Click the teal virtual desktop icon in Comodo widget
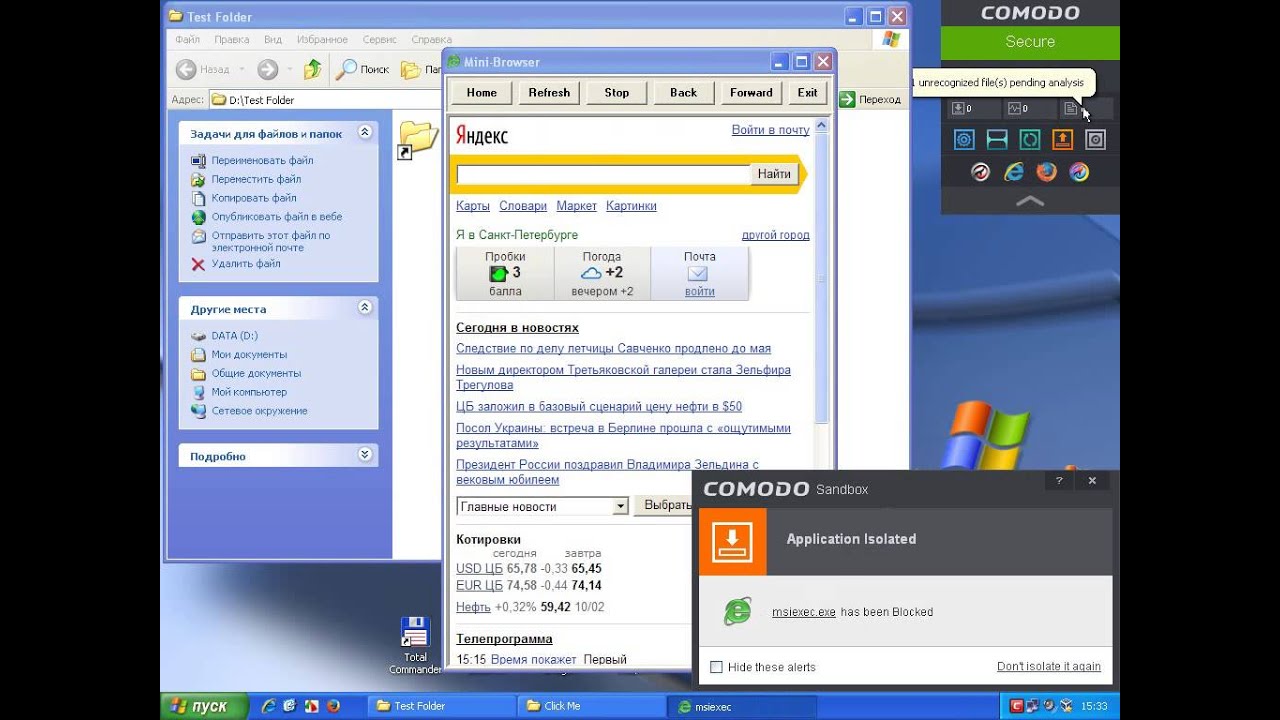The height and width of the screenshot is (720, 1280). [x=997, y=140]
